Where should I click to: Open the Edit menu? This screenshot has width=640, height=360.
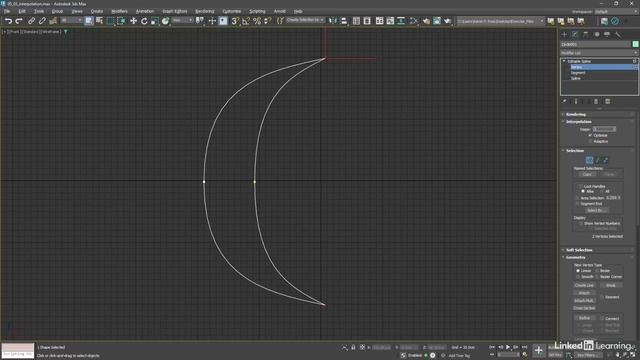tap(22, 11)
